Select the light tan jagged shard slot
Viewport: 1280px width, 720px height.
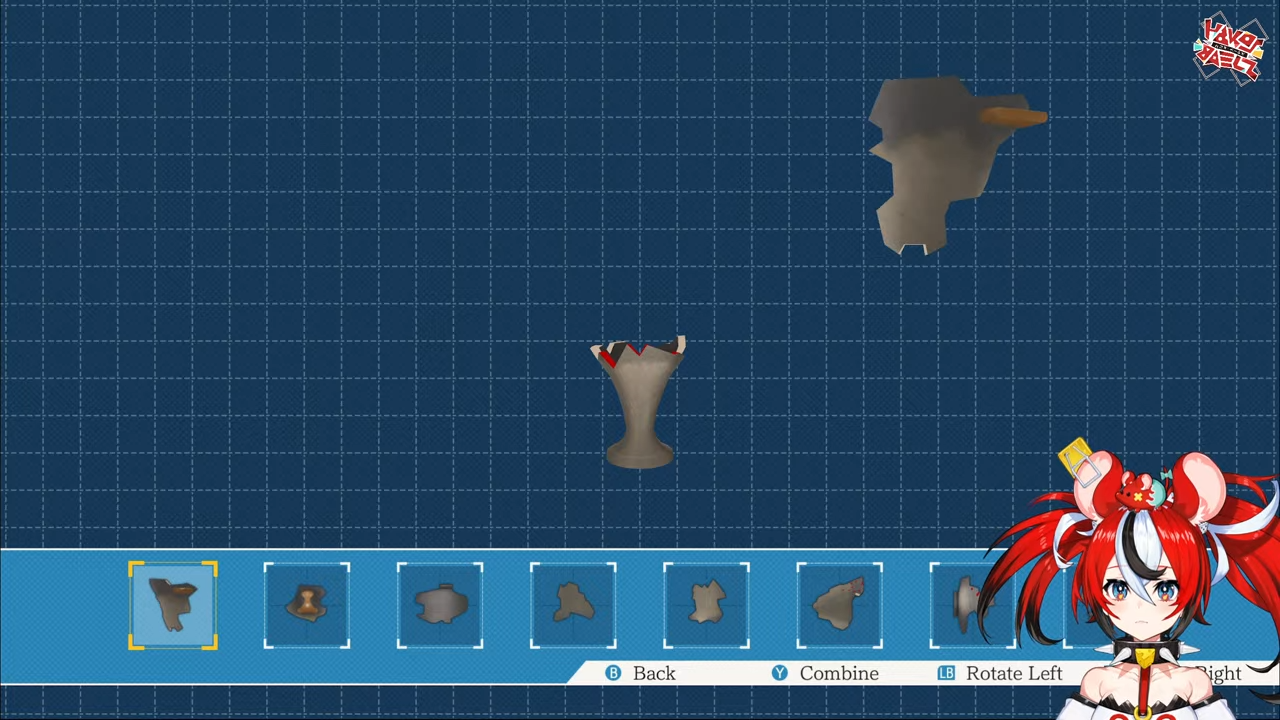[x=706, y=606]
